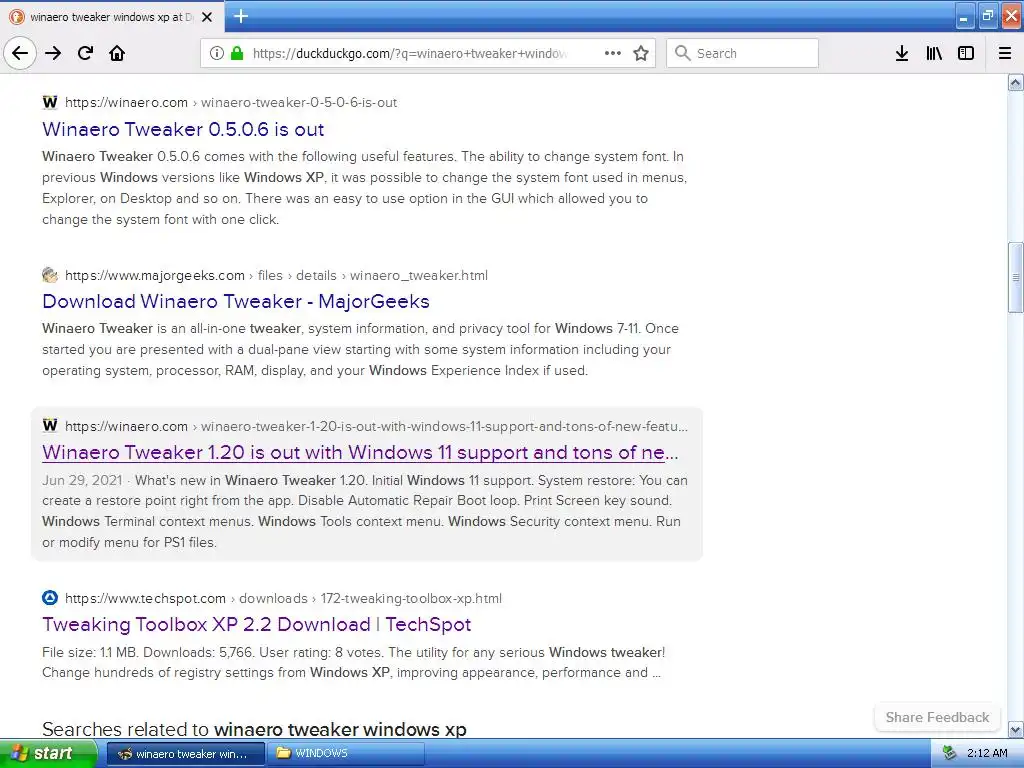The width and height of the screenshot is (1024, 768).
Task: Open a new tab with plus button
Action: tap(241, 16)
